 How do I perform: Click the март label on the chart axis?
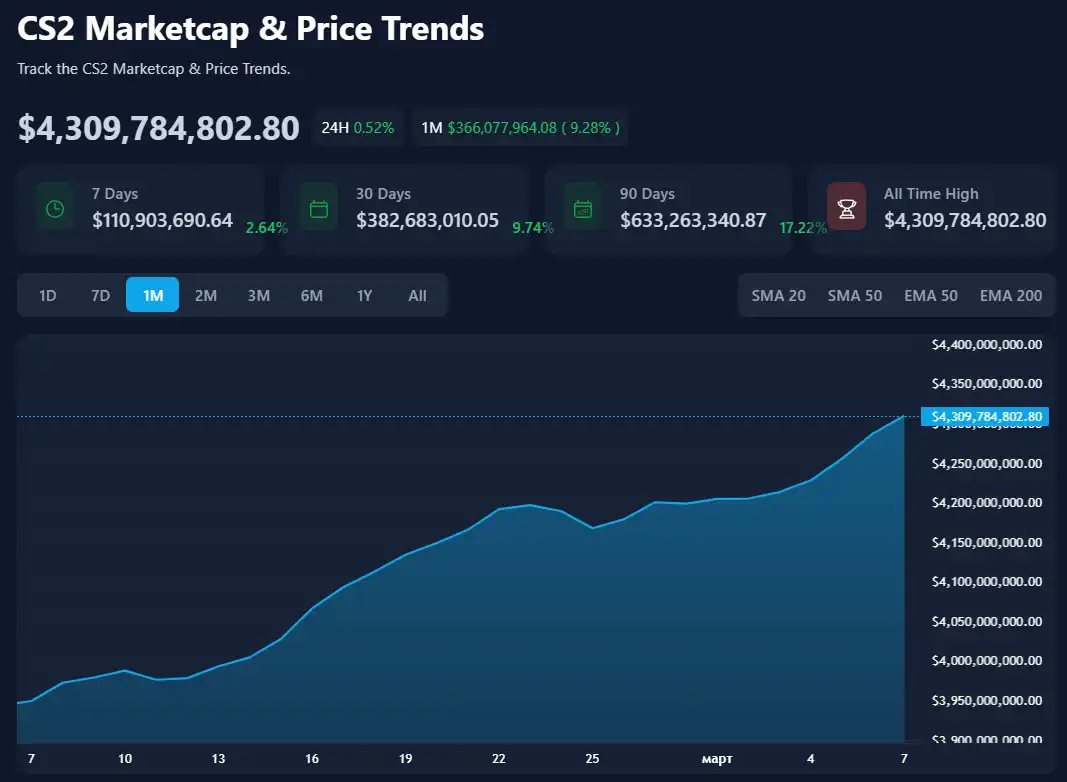point(717,759)
